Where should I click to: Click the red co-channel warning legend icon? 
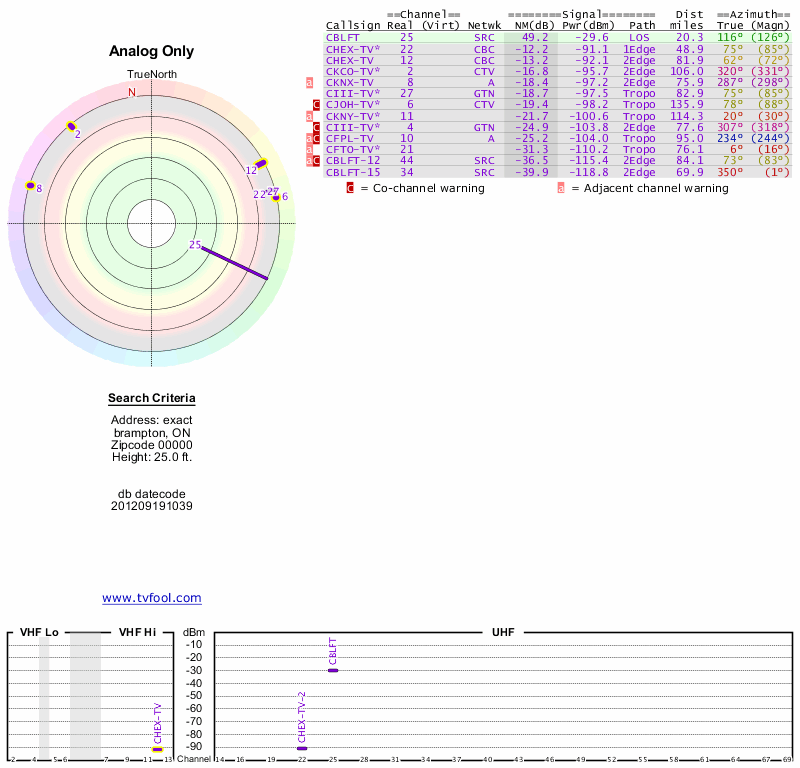(350, 187)
